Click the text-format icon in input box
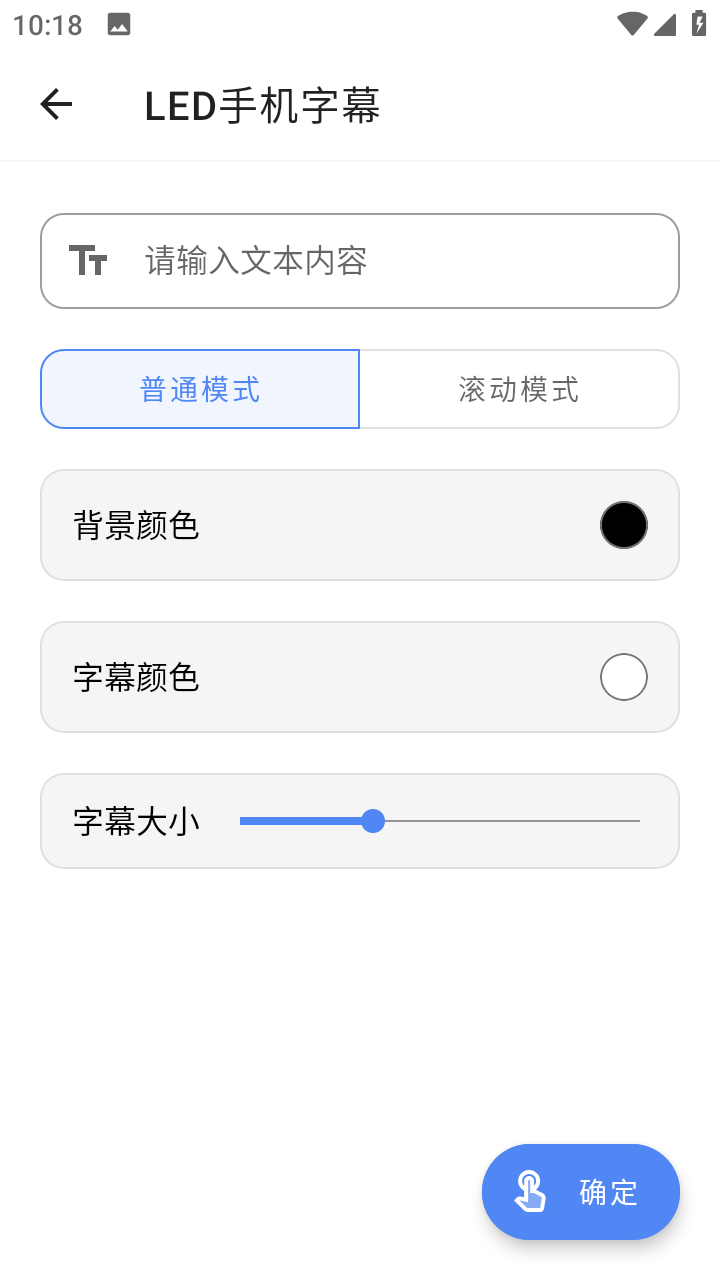 tap(88, 261)
